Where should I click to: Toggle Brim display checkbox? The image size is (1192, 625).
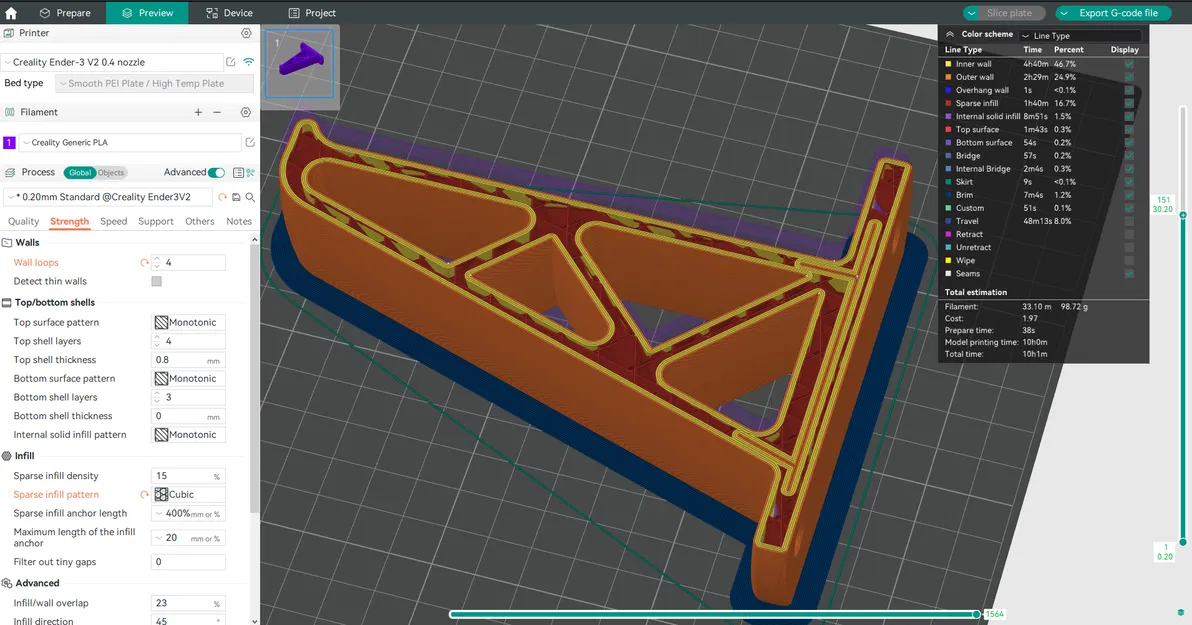tap(1129, 195)
